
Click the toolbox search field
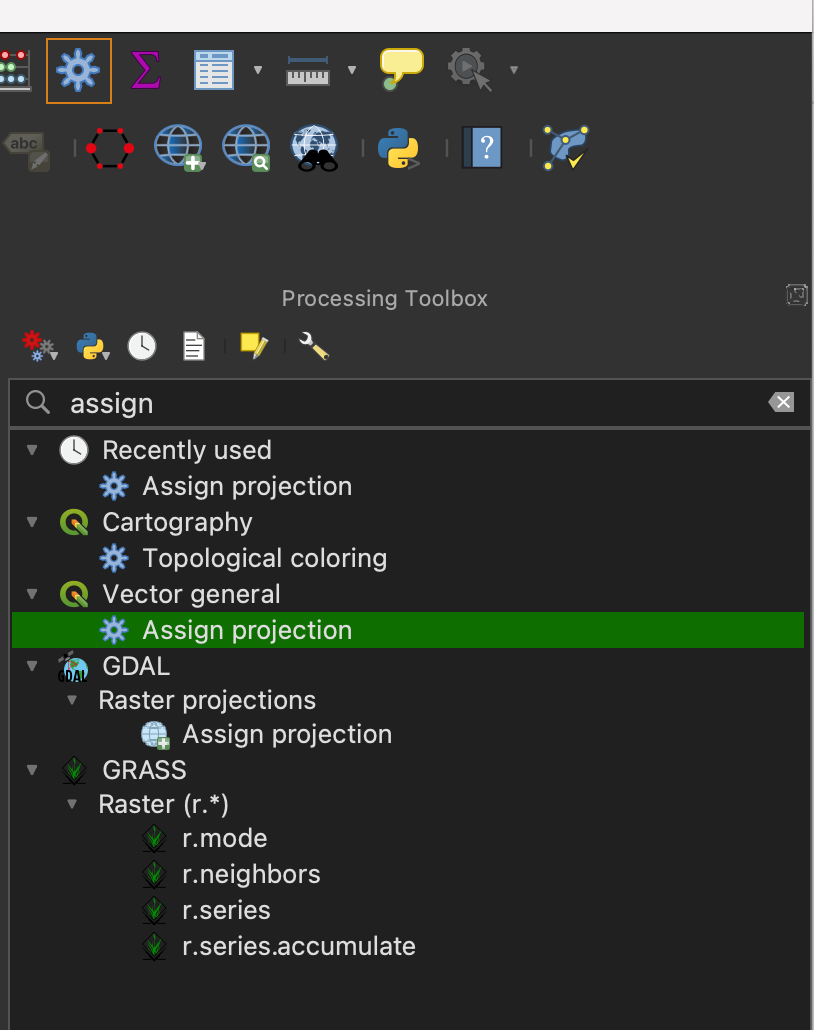[x=400, y=403]
